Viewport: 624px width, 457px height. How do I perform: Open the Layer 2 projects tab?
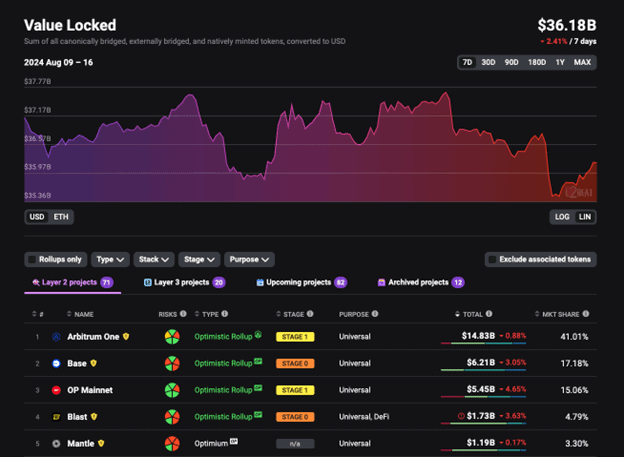point(72,283)
